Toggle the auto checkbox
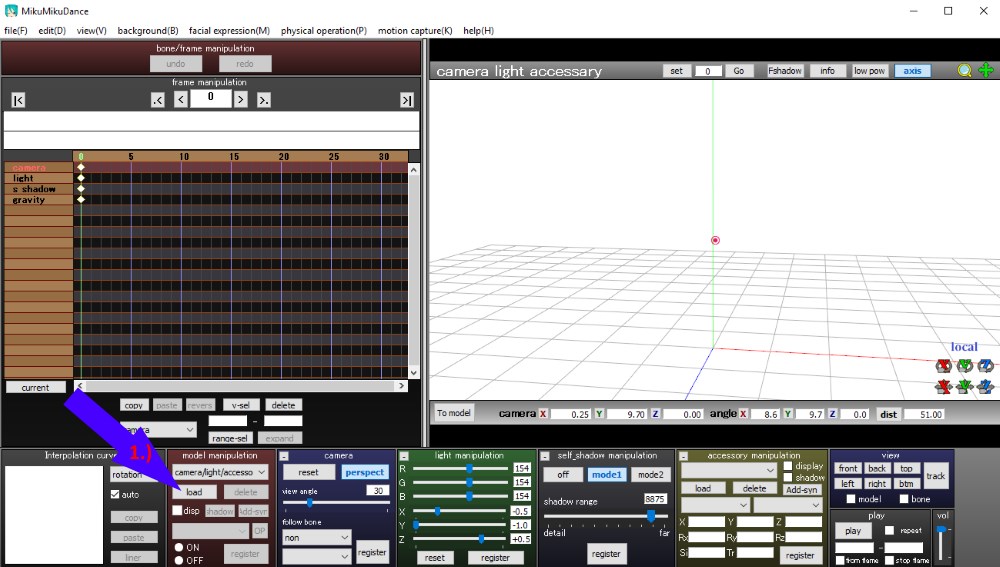1000x567 pixels. (x=115, y=494)
